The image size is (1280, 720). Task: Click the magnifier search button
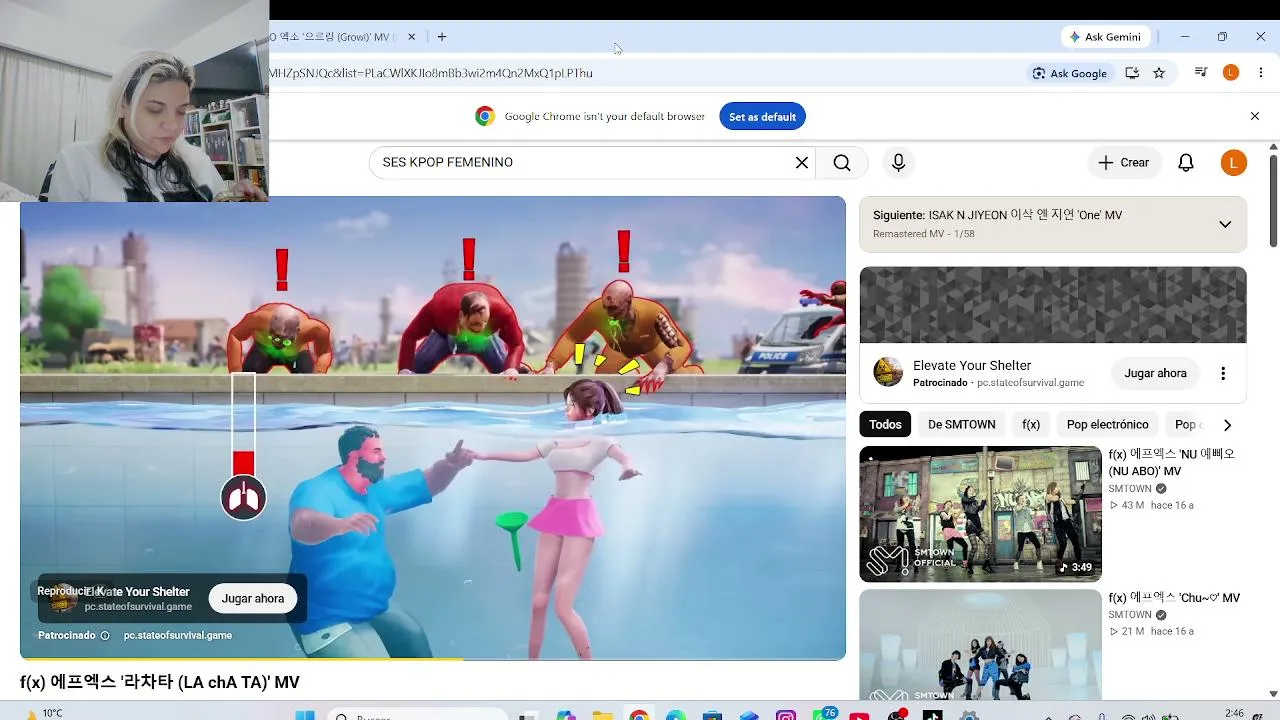(x=842, y=163)
